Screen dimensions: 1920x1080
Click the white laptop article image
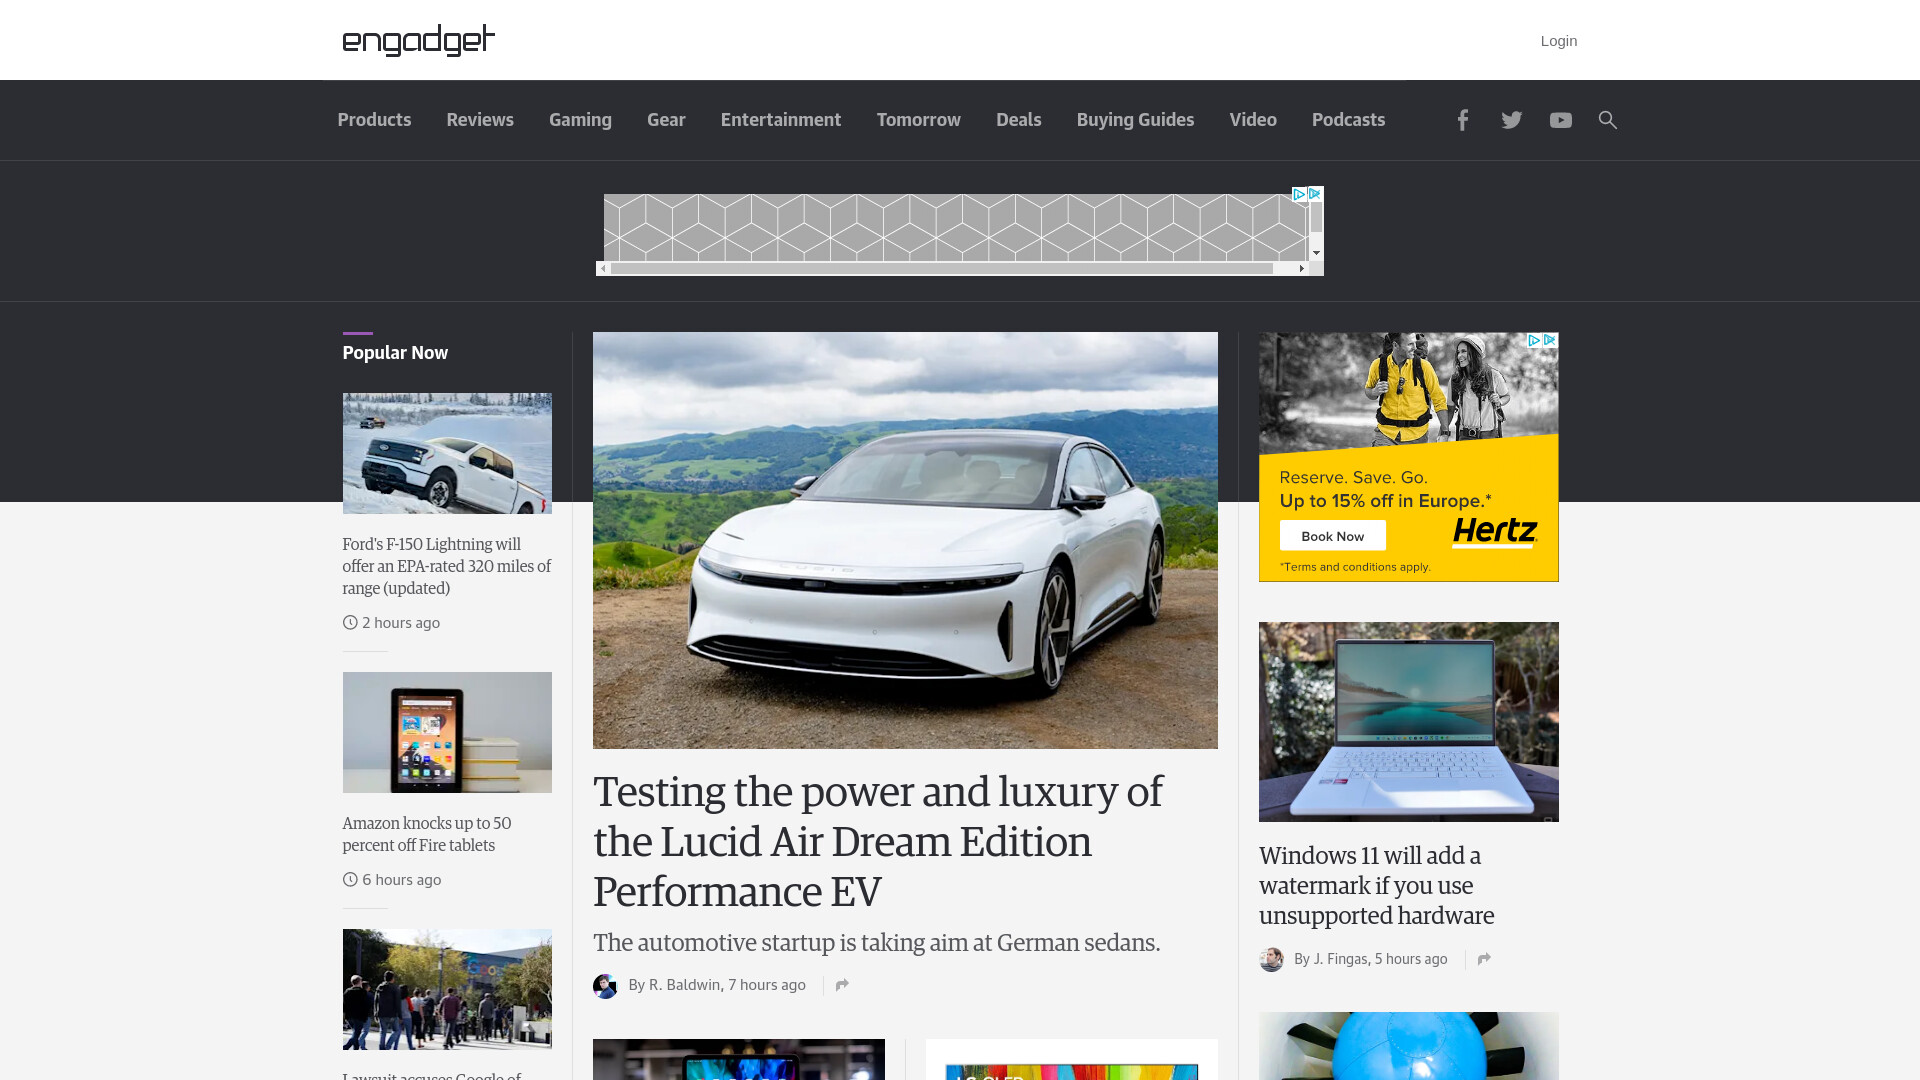click(x=1409, y=722)
